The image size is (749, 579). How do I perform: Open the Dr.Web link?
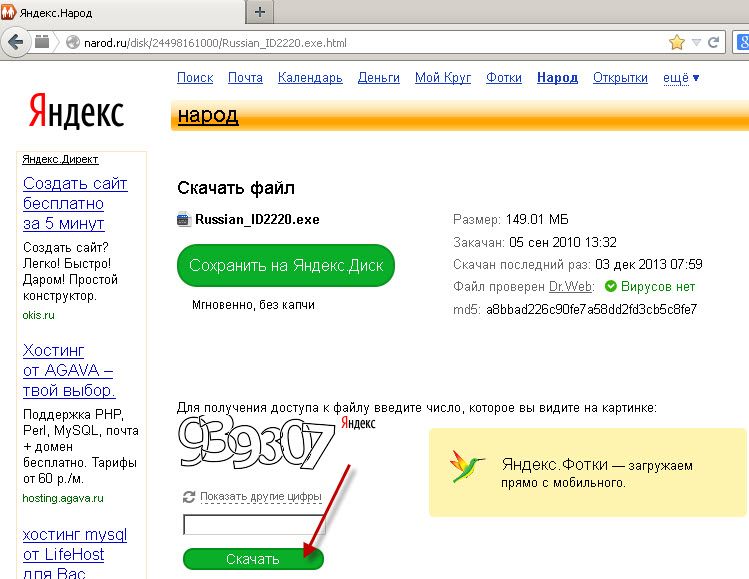(x=570, y=287)
